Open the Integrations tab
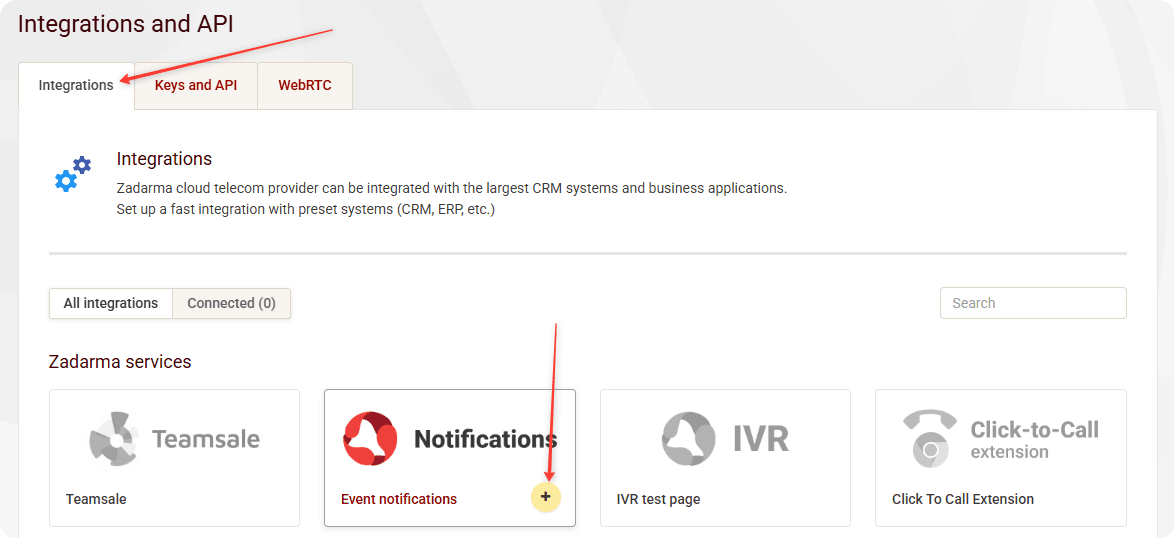Viewport: 1174px width, 538px height. [x=76, y=85]
